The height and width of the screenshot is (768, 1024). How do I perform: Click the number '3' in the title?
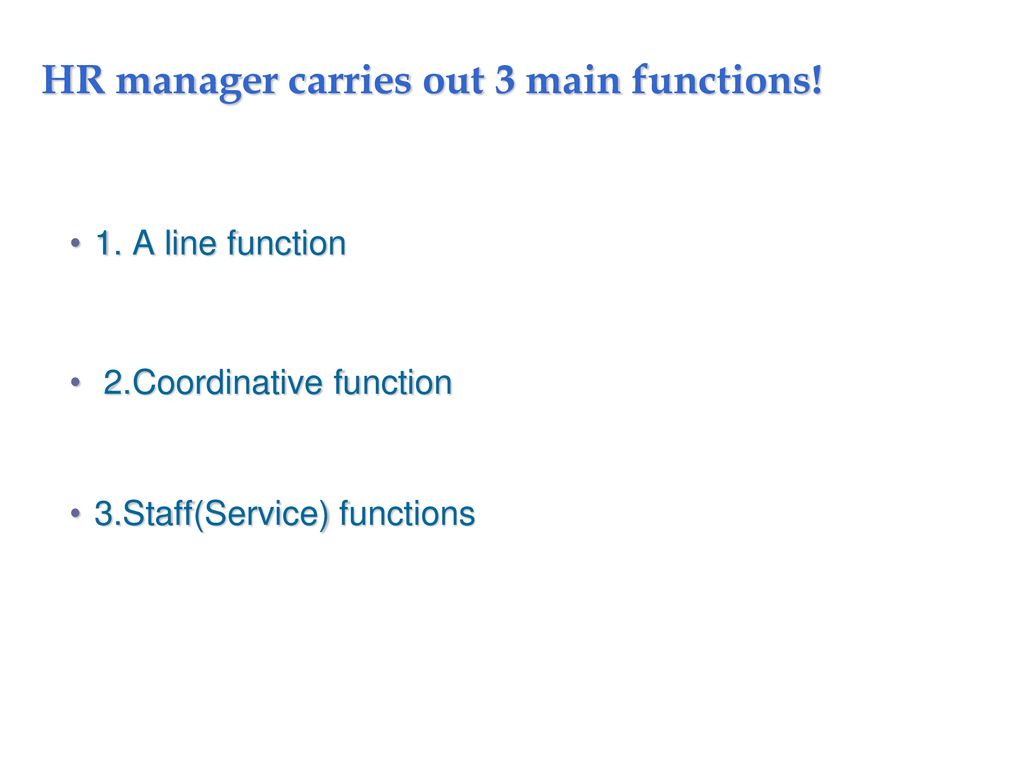point(504,81)
